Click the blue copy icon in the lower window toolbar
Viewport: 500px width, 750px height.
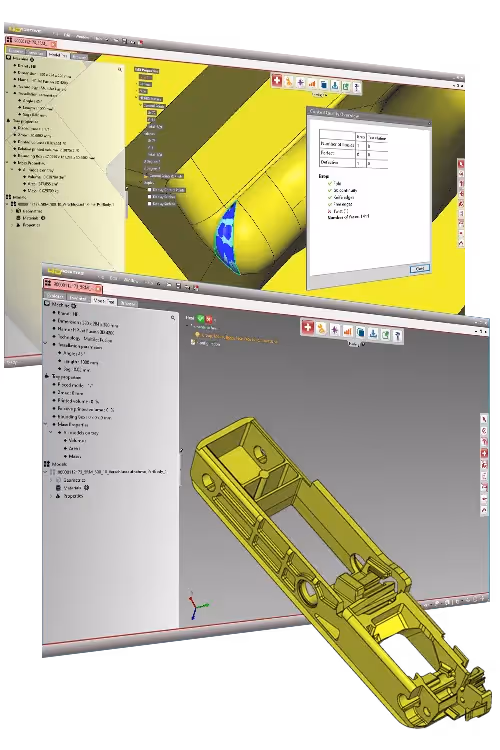360,332
